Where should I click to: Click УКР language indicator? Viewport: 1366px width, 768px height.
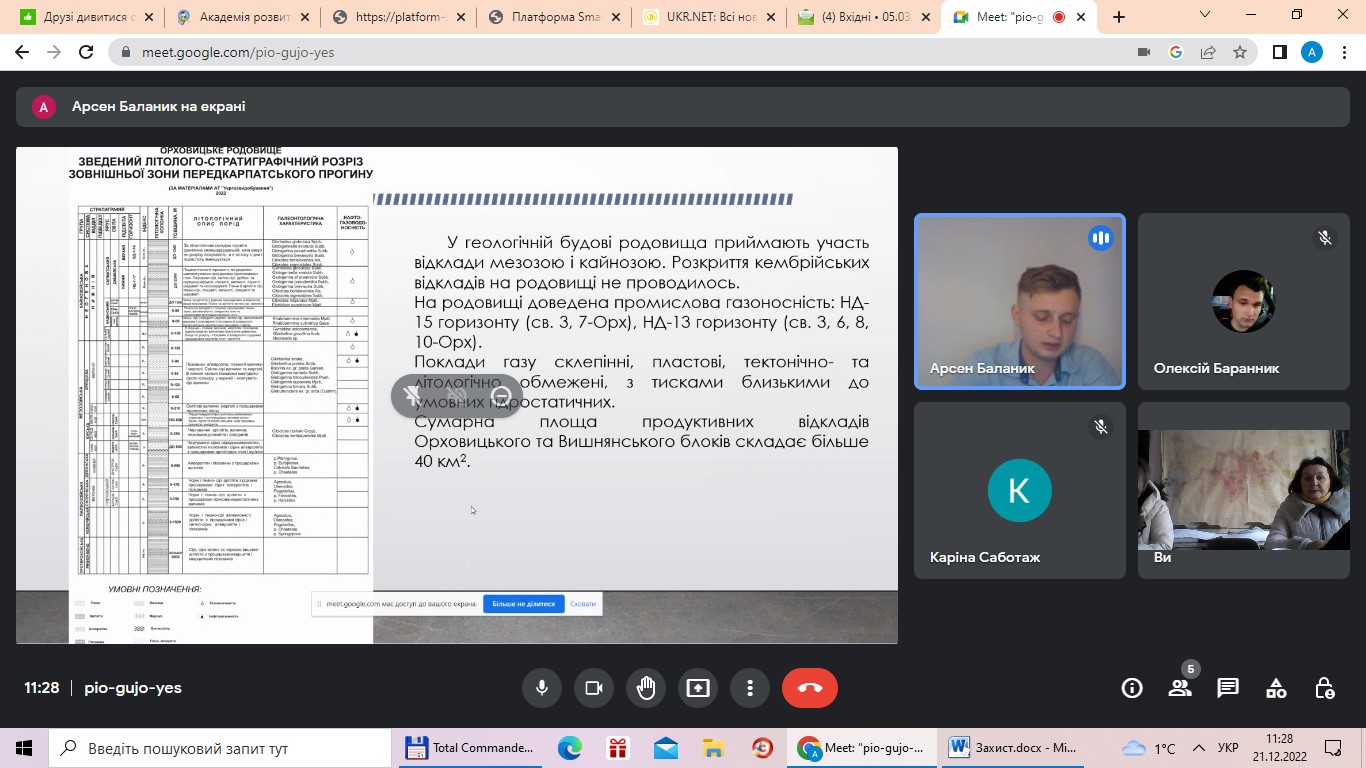click(1229, 748)
